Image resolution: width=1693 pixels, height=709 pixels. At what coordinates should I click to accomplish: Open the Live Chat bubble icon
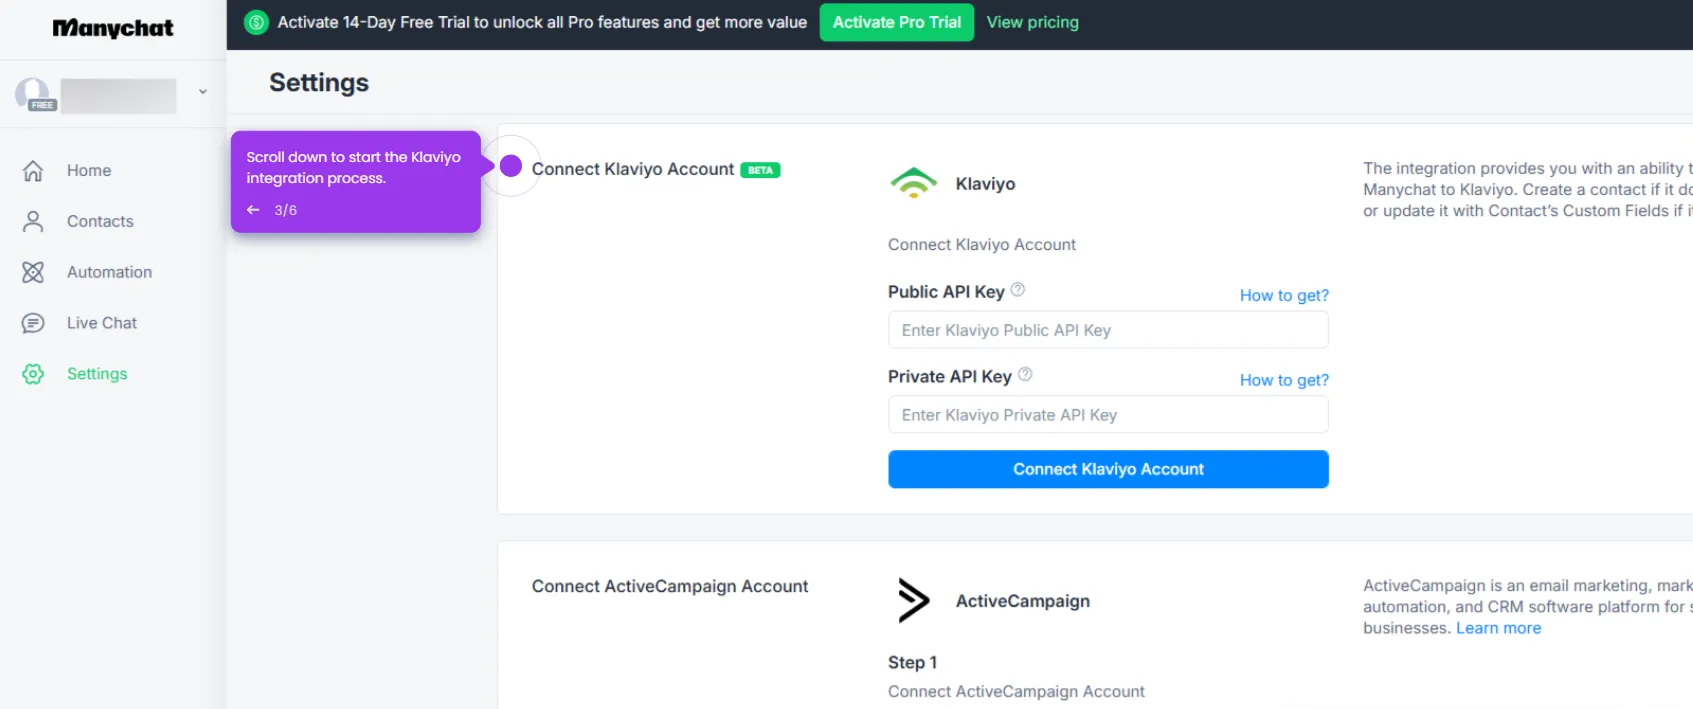pyautogui.click(x=33, y=323)
